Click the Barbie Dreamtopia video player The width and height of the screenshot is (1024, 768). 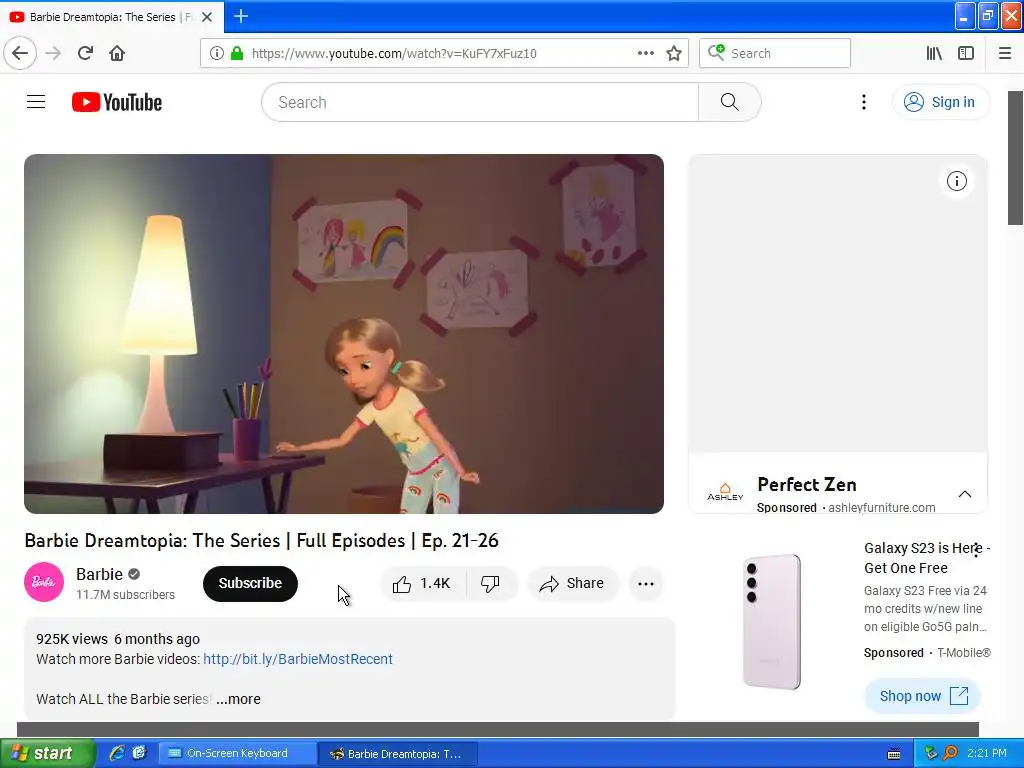coord(344,334)
